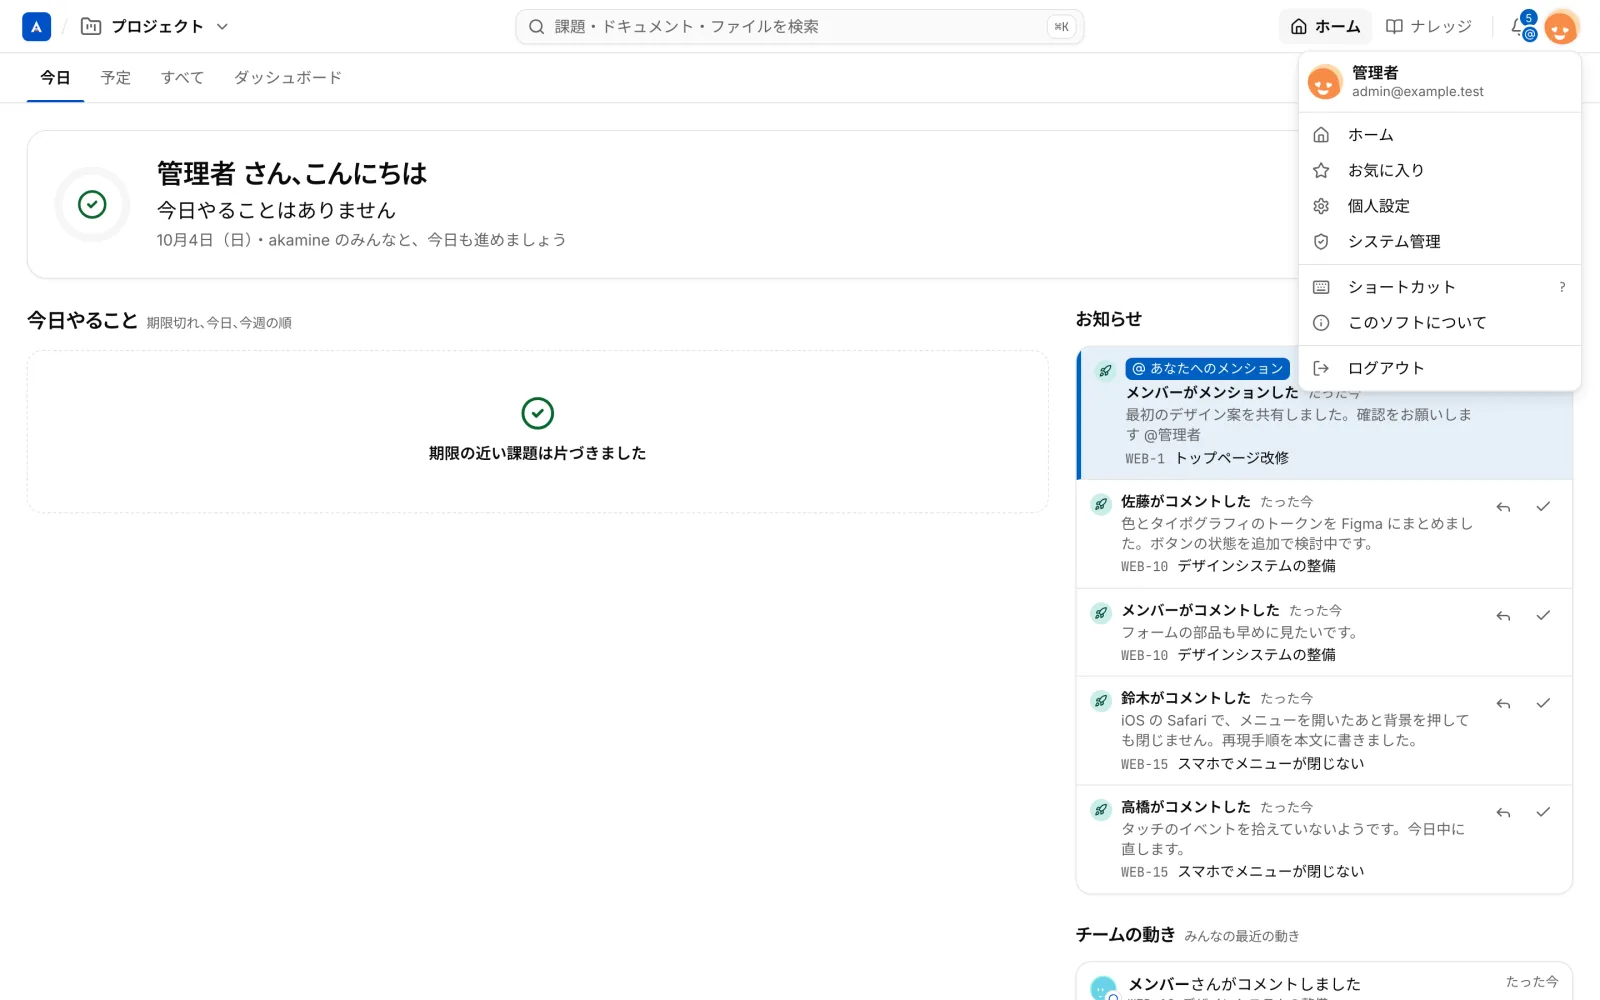The height and width of the screenshot is (1000, 1600).
Task: Click the shield icon beside システム管理
Action: coord(1321,242)
